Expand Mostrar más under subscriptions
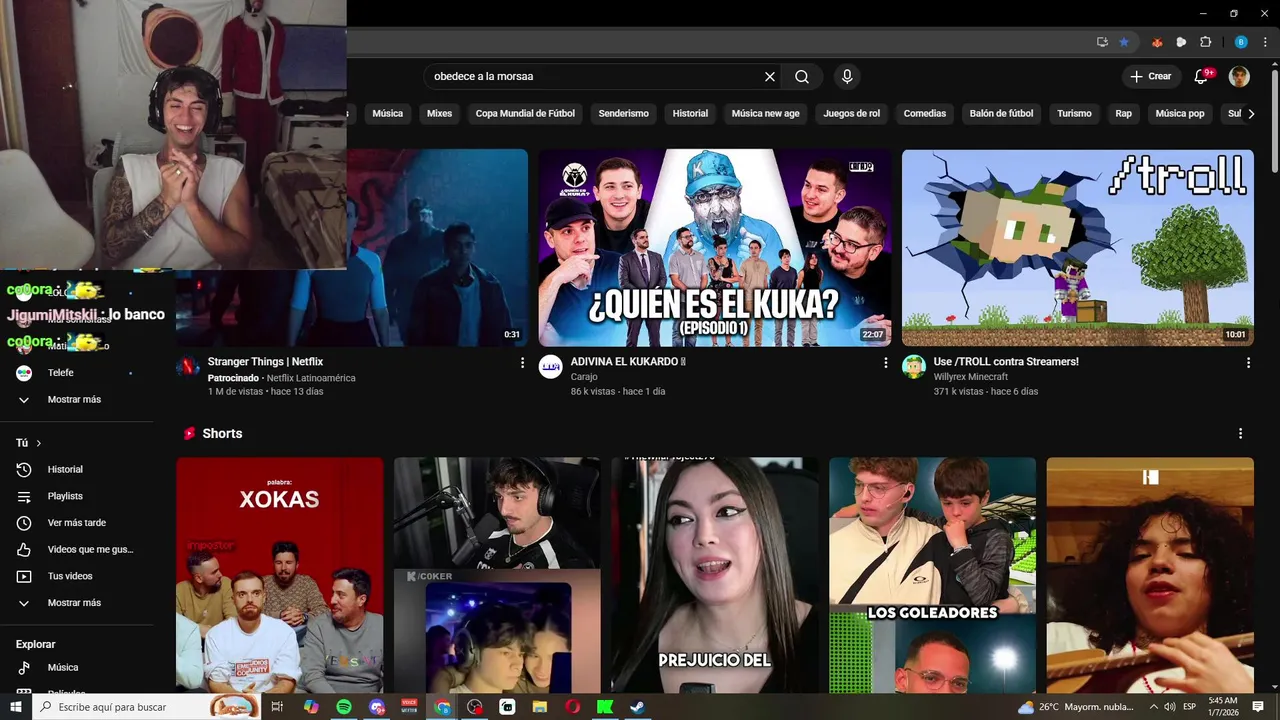 (x=74, y=400)
